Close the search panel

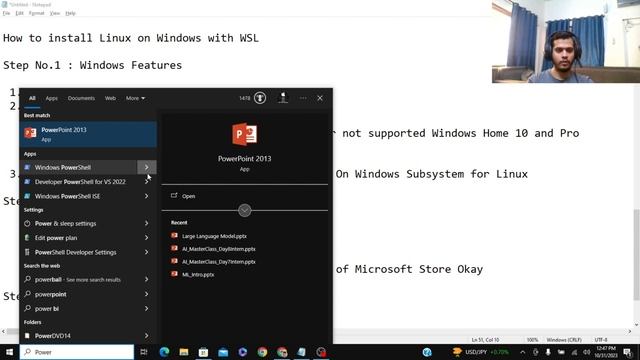point(320,98)
